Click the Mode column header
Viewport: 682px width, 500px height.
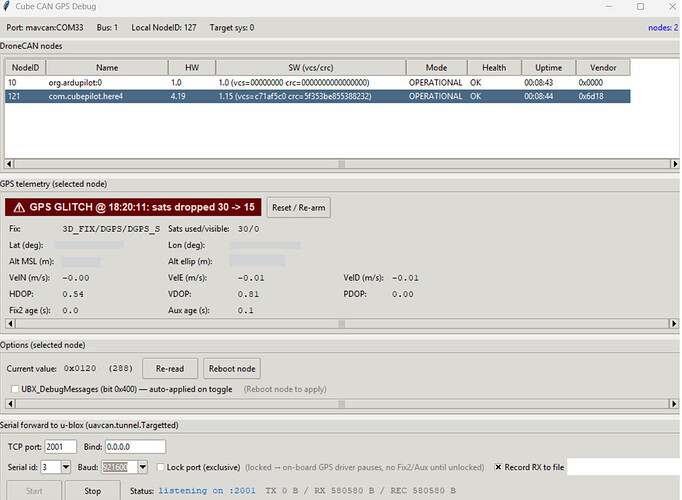(436, 68)
